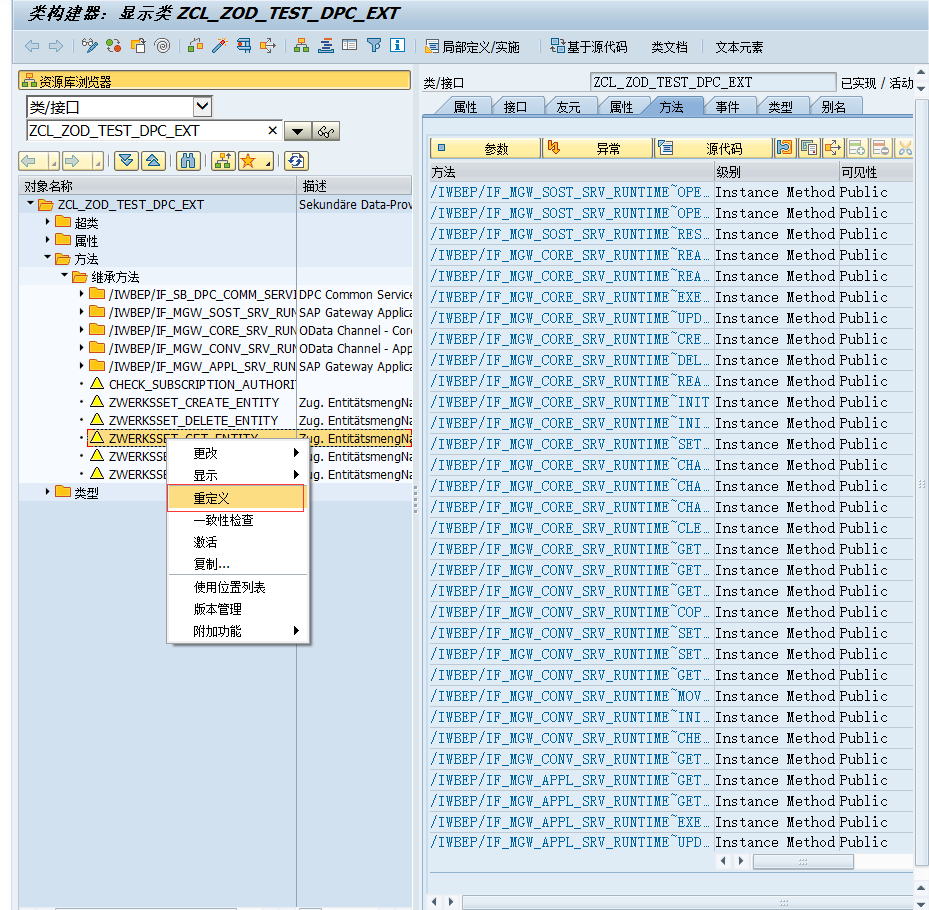The image size is (929, 910).
Task: Click the magic wand toolbar icon
Action: (219, 46)
